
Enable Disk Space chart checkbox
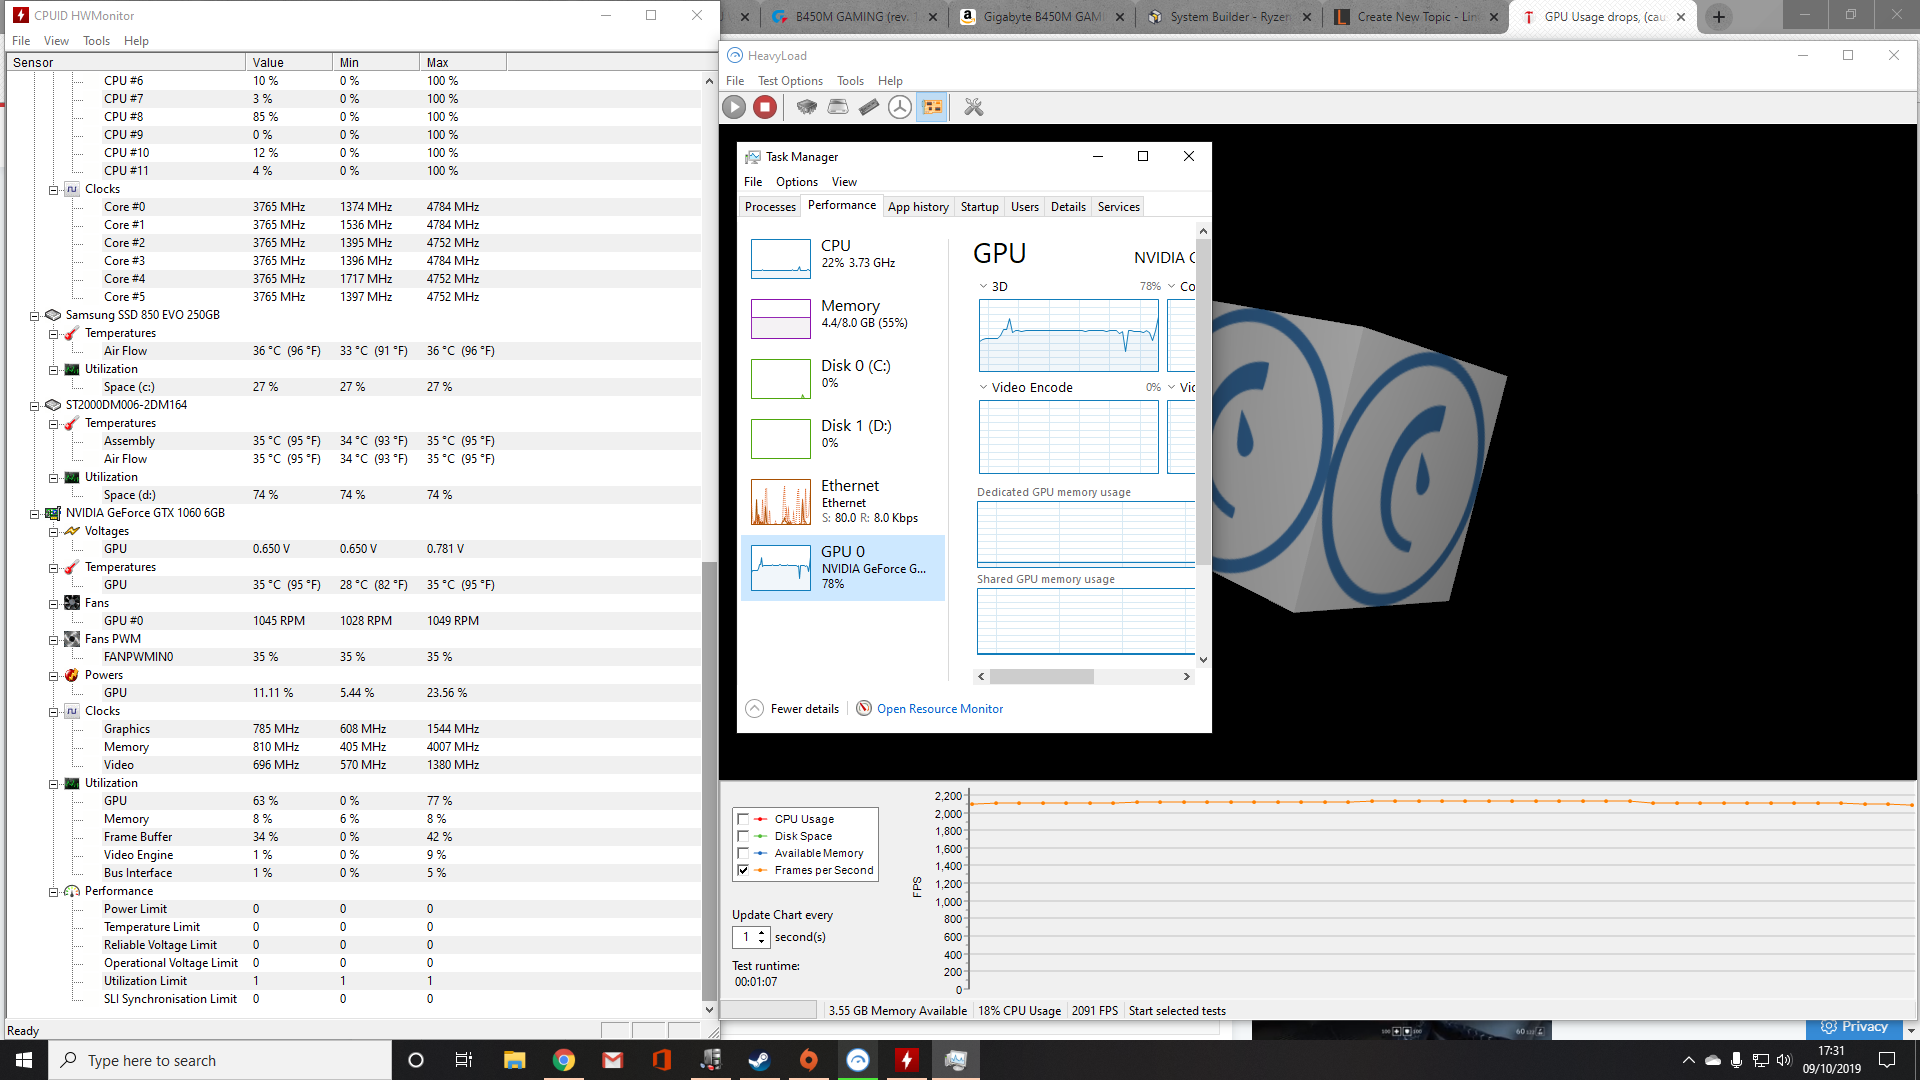(x=743, y=836)
